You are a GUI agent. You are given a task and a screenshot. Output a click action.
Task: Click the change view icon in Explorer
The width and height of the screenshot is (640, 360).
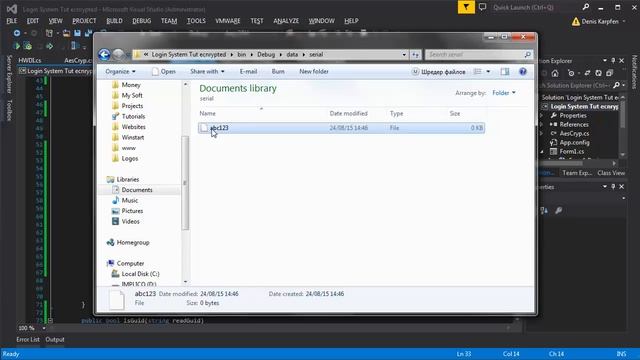click(x=477, y=71)
